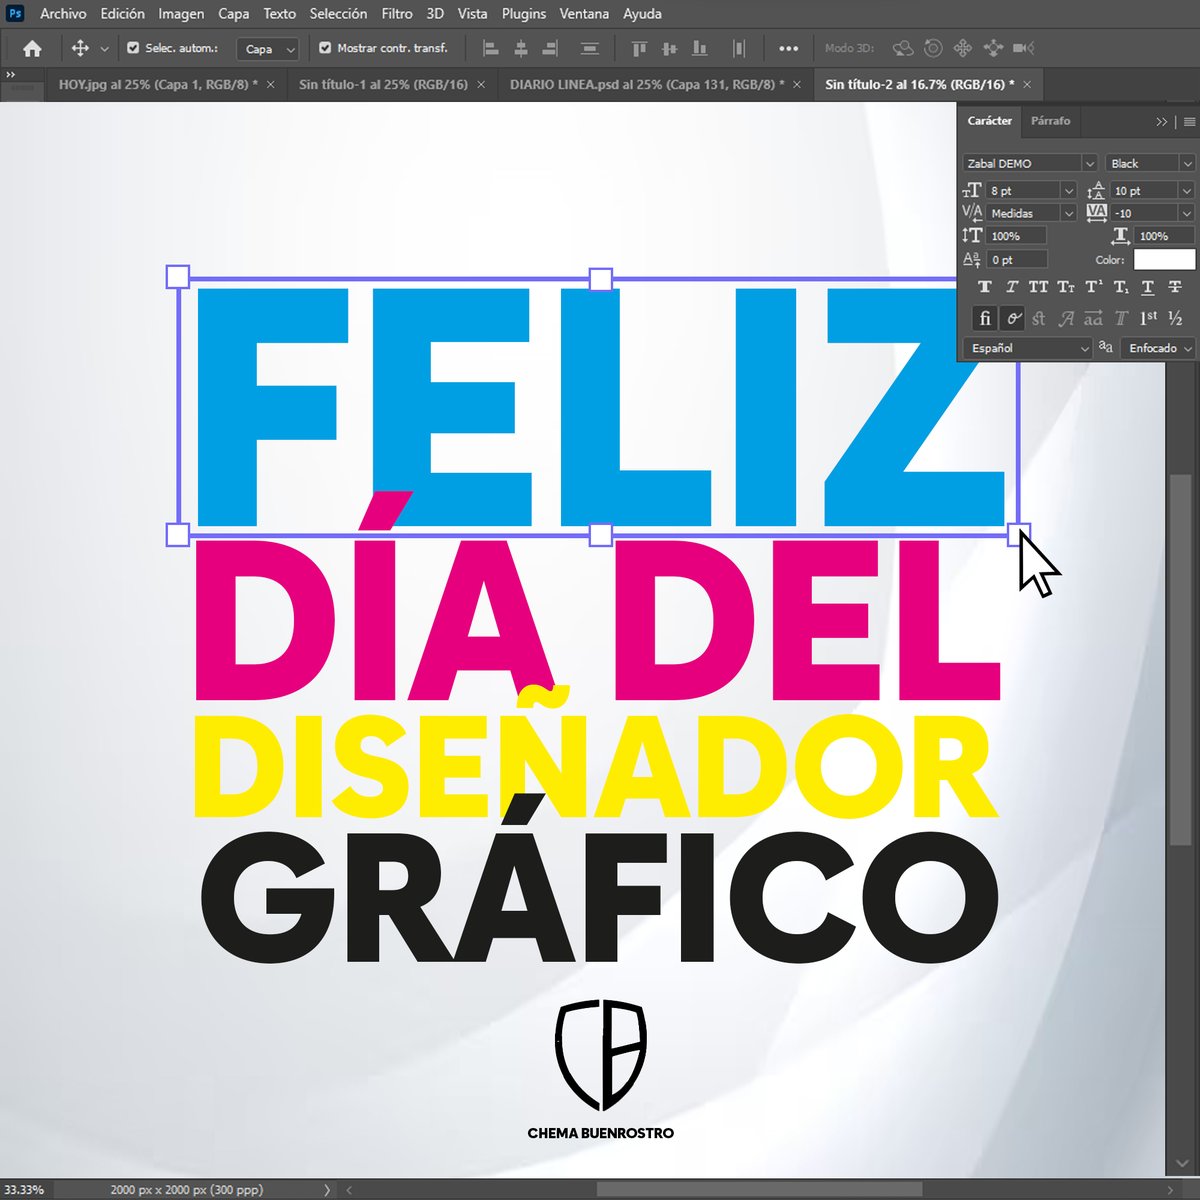Screen dimensions: 1200x1200
Task: Align bottom edges icon
Action: pos(700,48)
